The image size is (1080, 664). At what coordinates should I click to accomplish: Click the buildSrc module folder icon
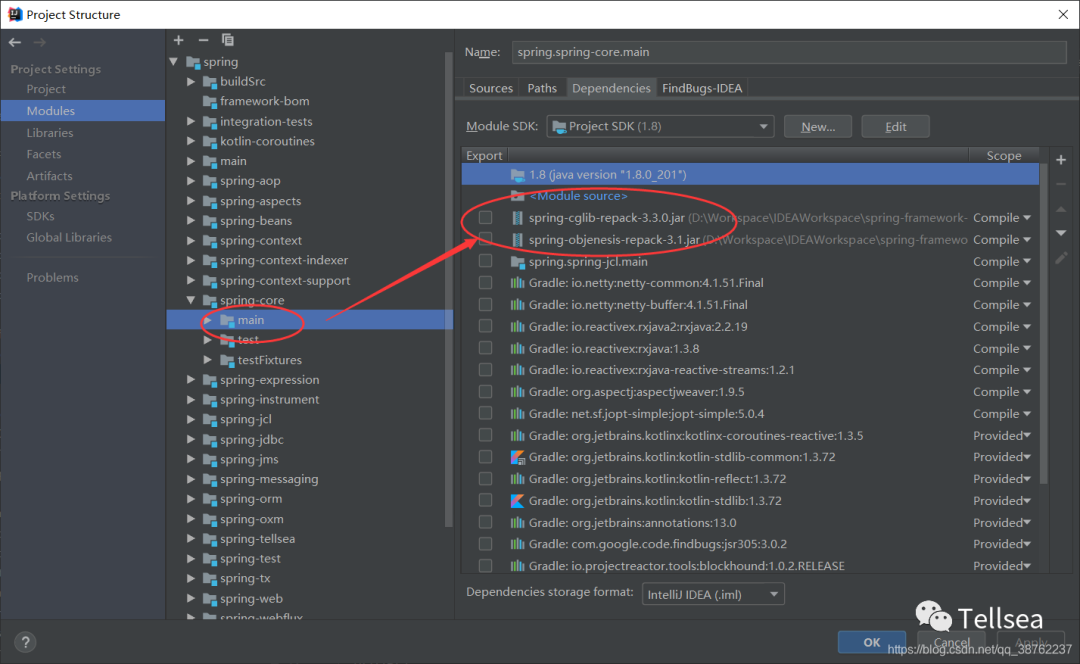[210, 82]
